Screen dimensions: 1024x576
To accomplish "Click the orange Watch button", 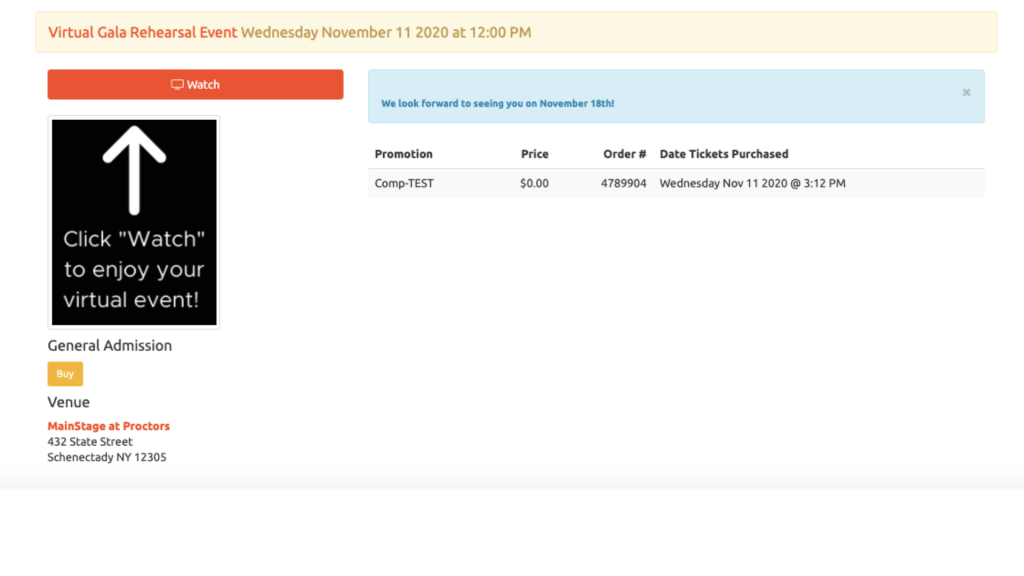I will (x=195, y=84).
